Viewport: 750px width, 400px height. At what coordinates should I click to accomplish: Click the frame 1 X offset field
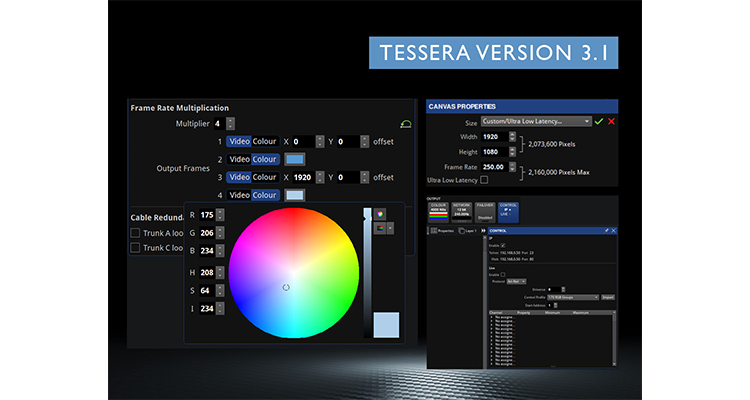(x=304, y=142)
